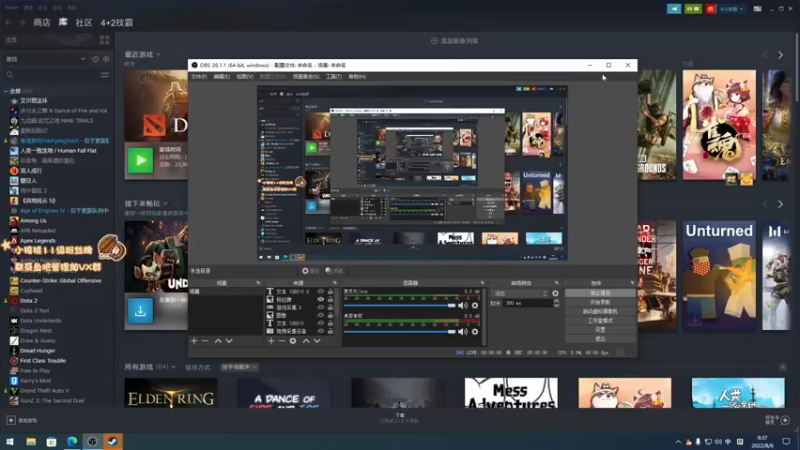
Task: Click blue download button on game card
Action: (140, 310)
